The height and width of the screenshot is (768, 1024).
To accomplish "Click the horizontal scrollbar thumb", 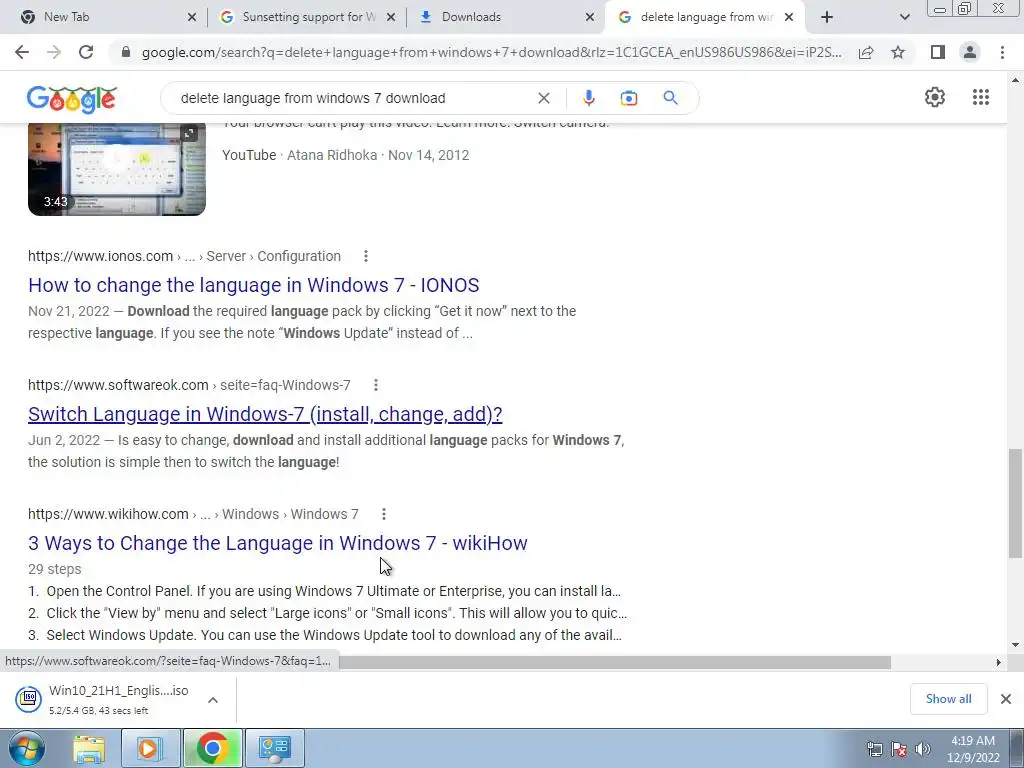I will point(614,662).
